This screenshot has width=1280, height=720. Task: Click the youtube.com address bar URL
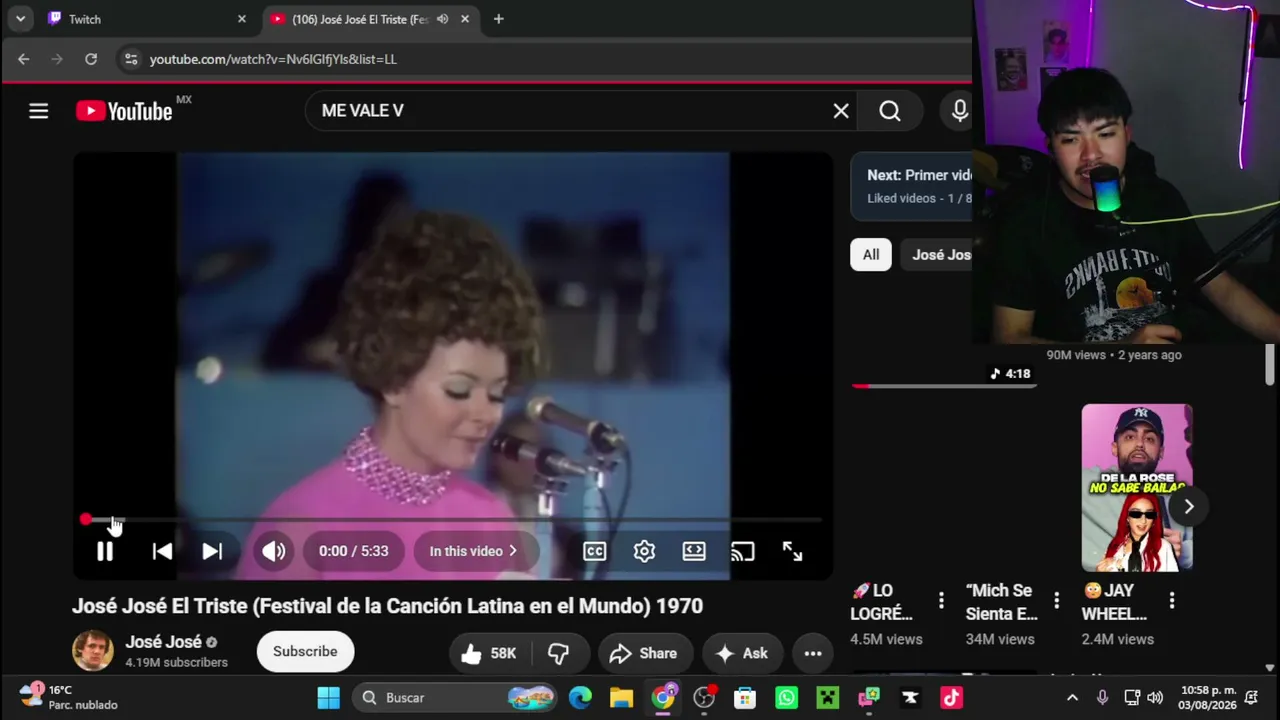[273, 59]
